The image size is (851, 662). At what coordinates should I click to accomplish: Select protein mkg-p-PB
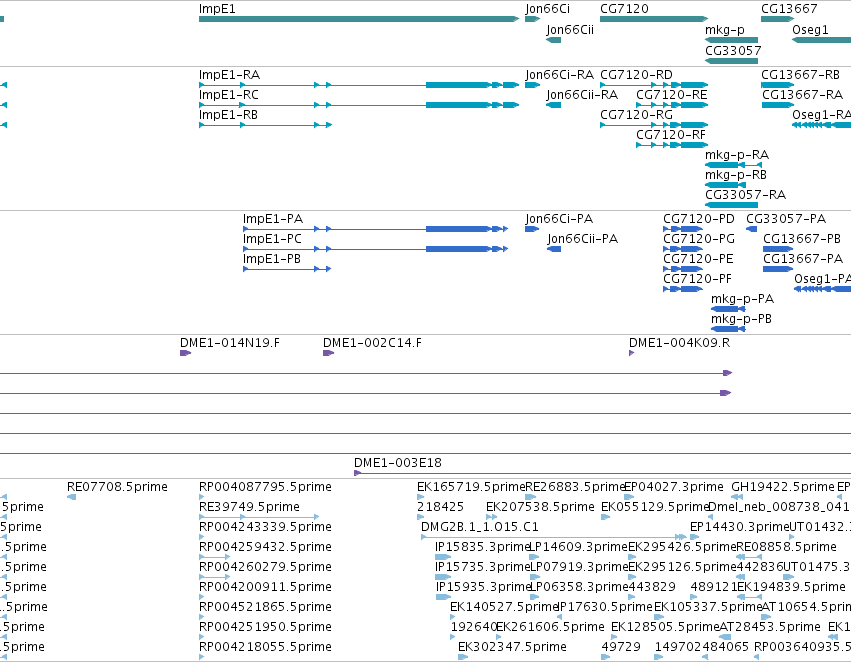(x=728, y=329)
